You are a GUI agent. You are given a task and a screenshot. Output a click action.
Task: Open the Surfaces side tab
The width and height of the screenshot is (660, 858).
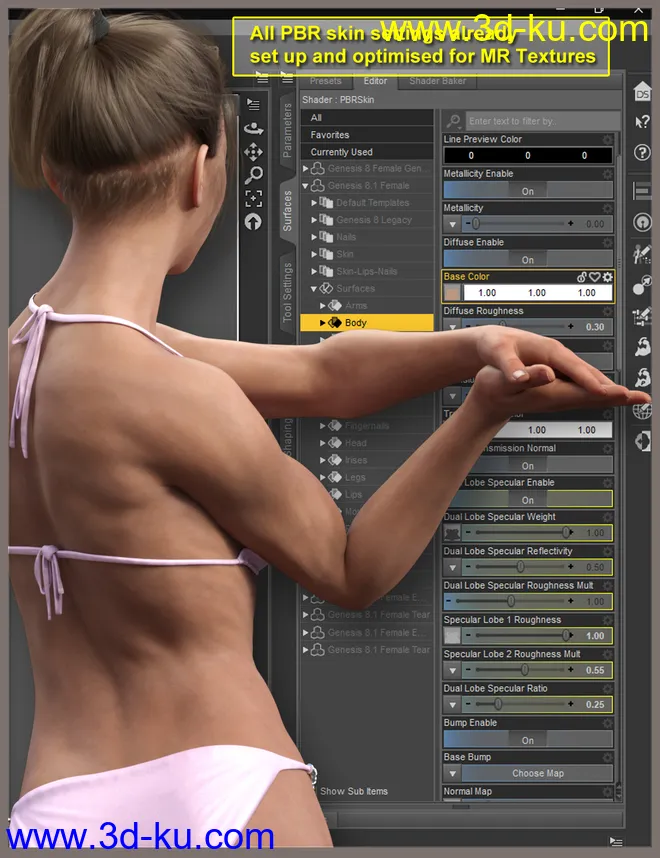287,211
